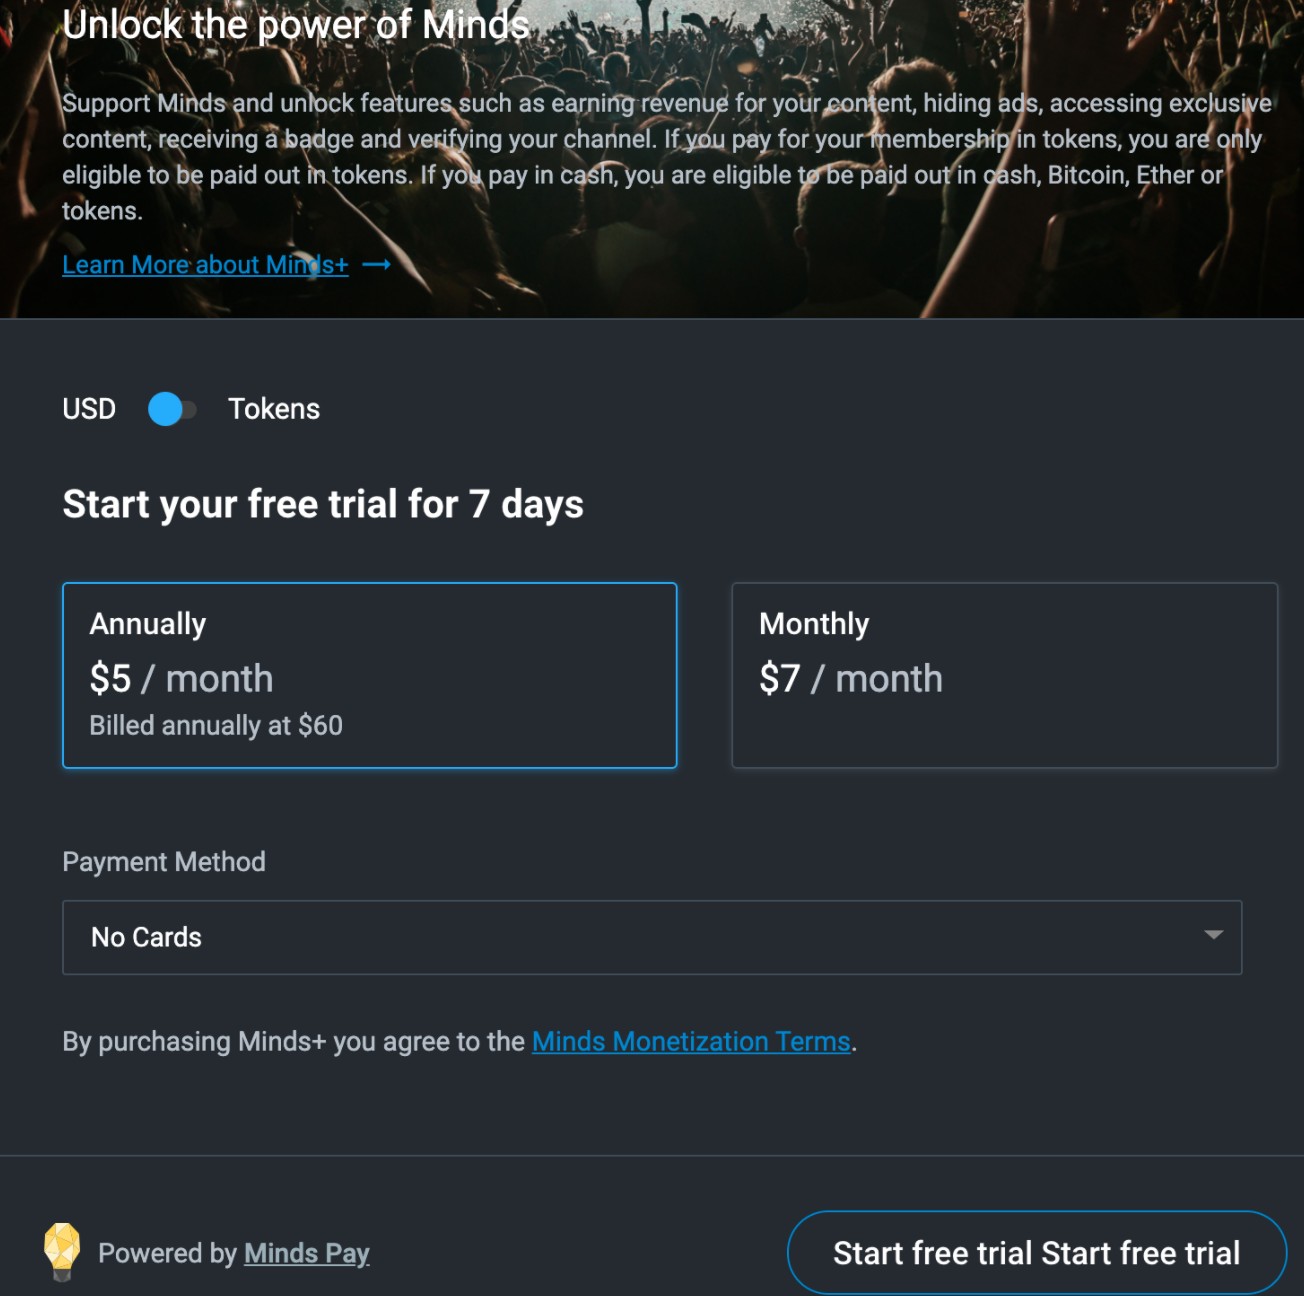Open the No Cards payment dropdown
Image resolution: width=1304 pixels, height=1296 pixels.
pos(651,937)
